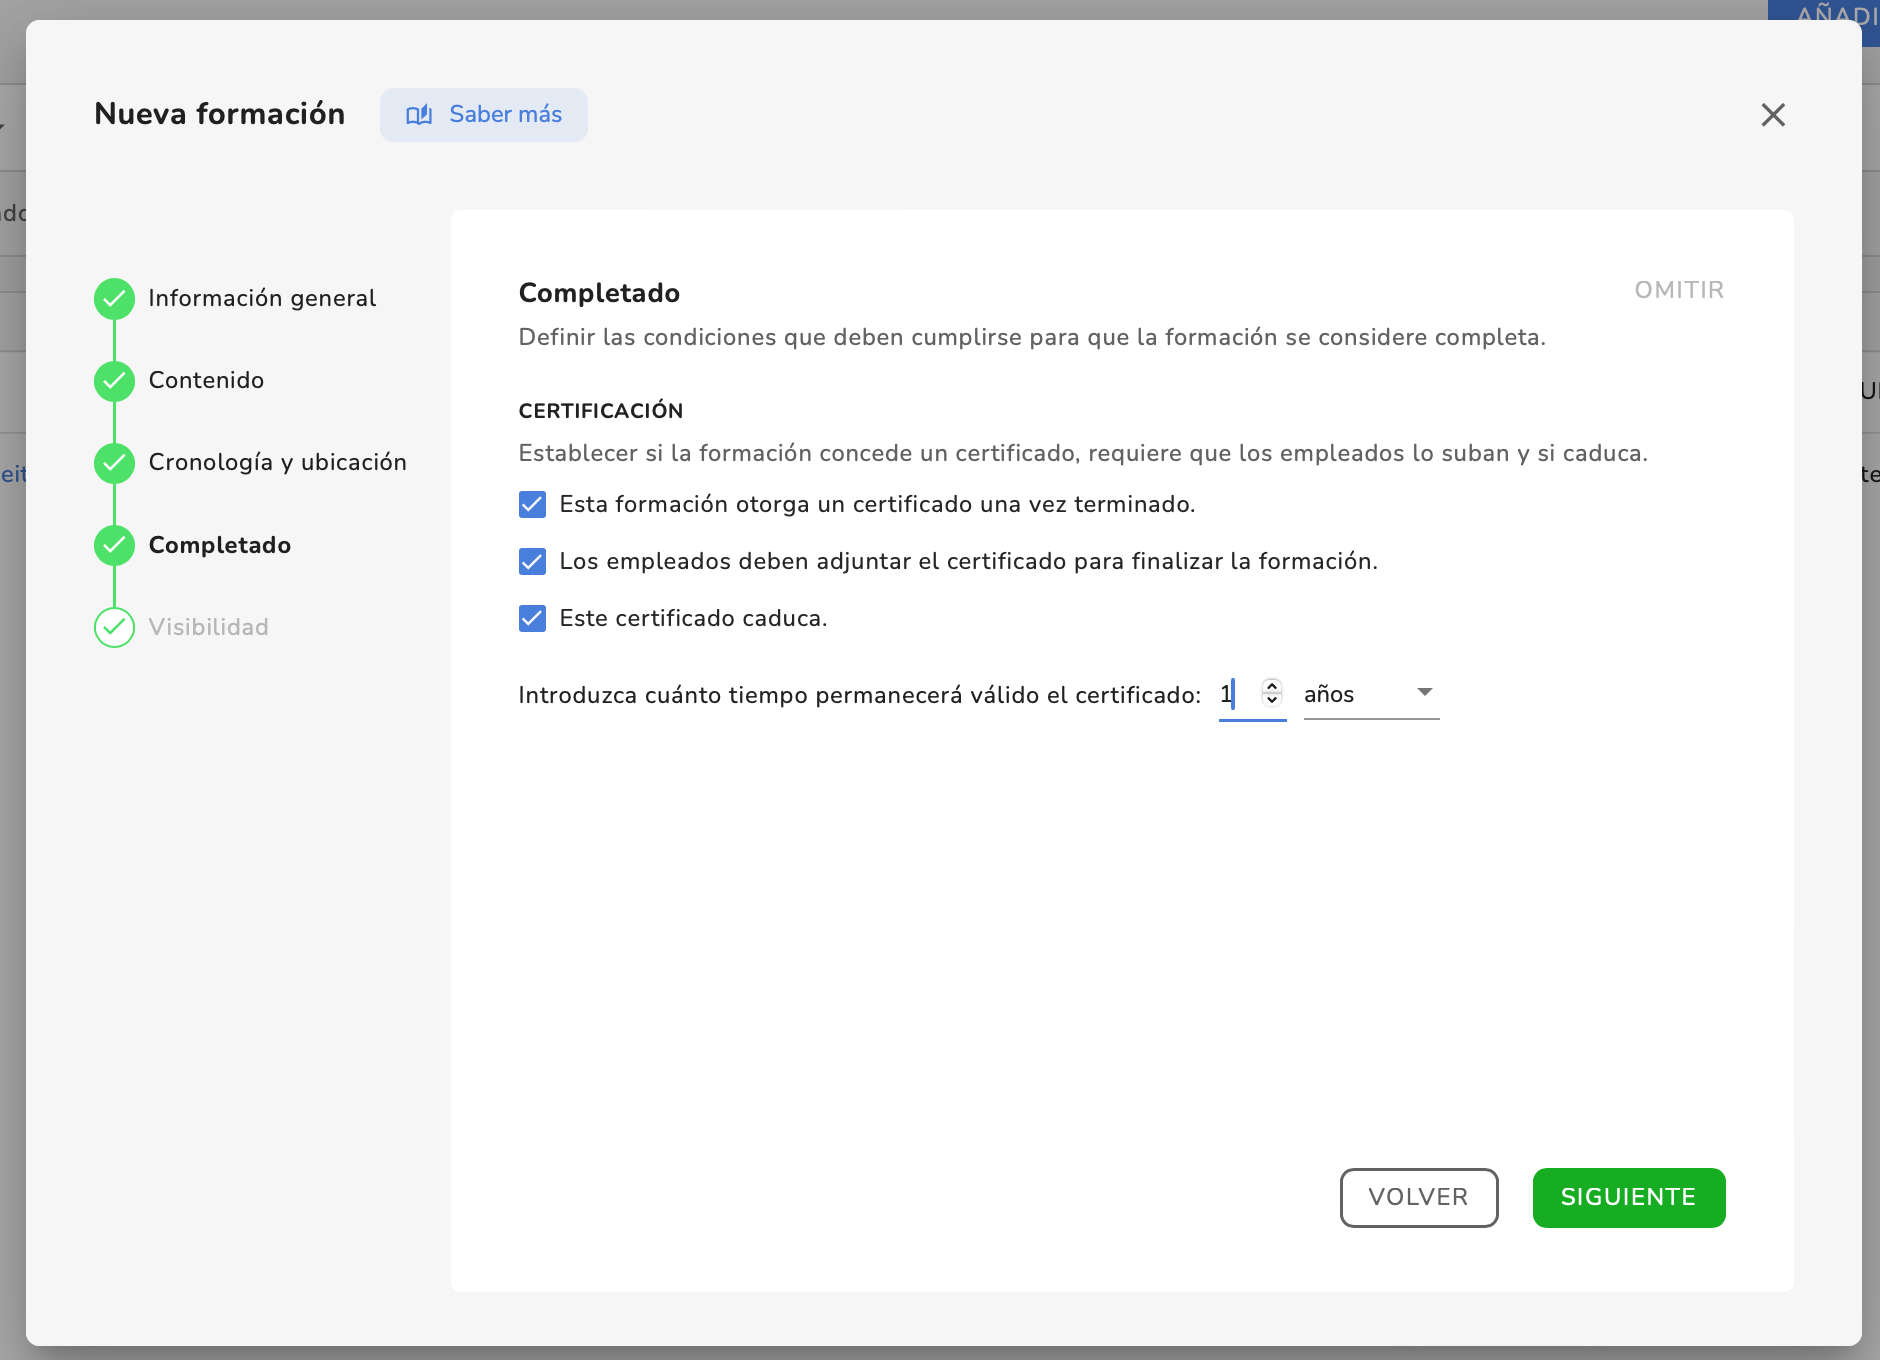1880x1360 pixels.
Task: Open Cronología y ubicación step
Action: (278, 462)
